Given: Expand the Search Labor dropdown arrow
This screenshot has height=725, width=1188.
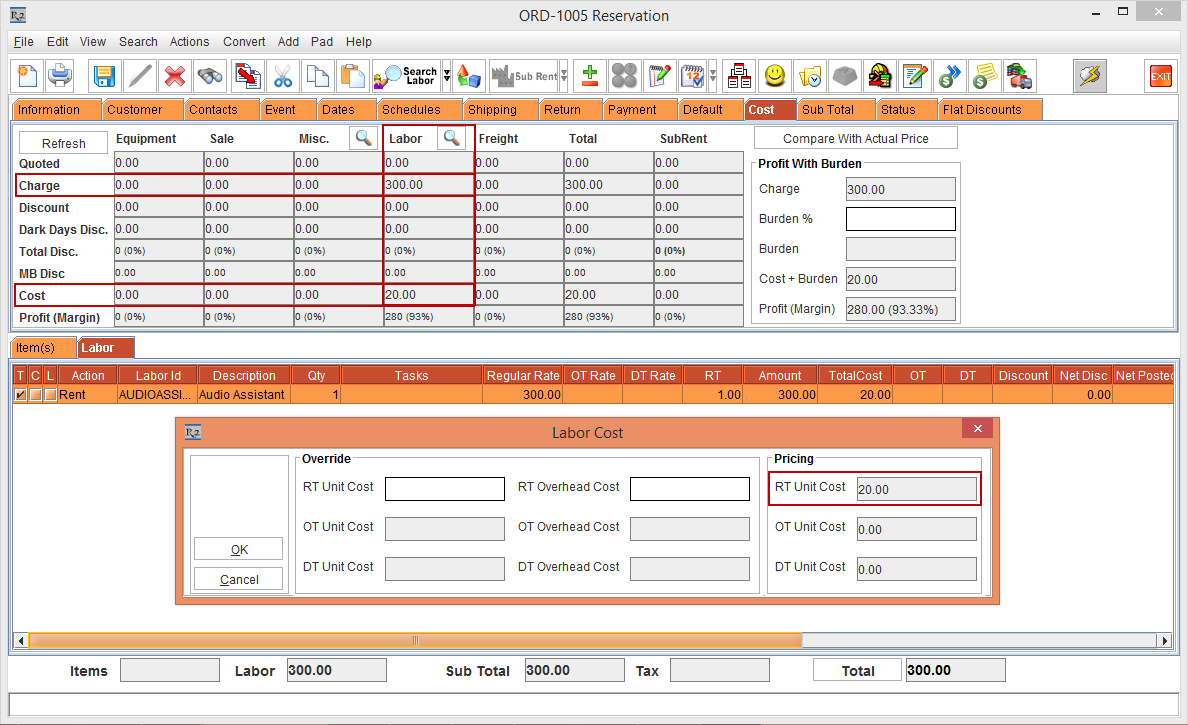Looking at the screenshot, I should click(447, 76).
